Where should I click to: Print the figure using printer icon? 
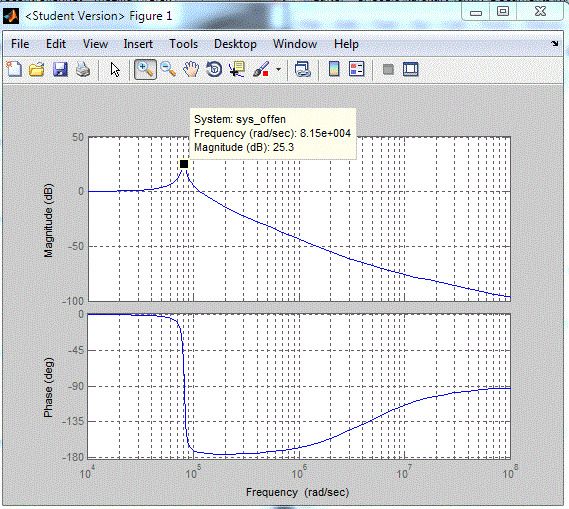point(83,69)
